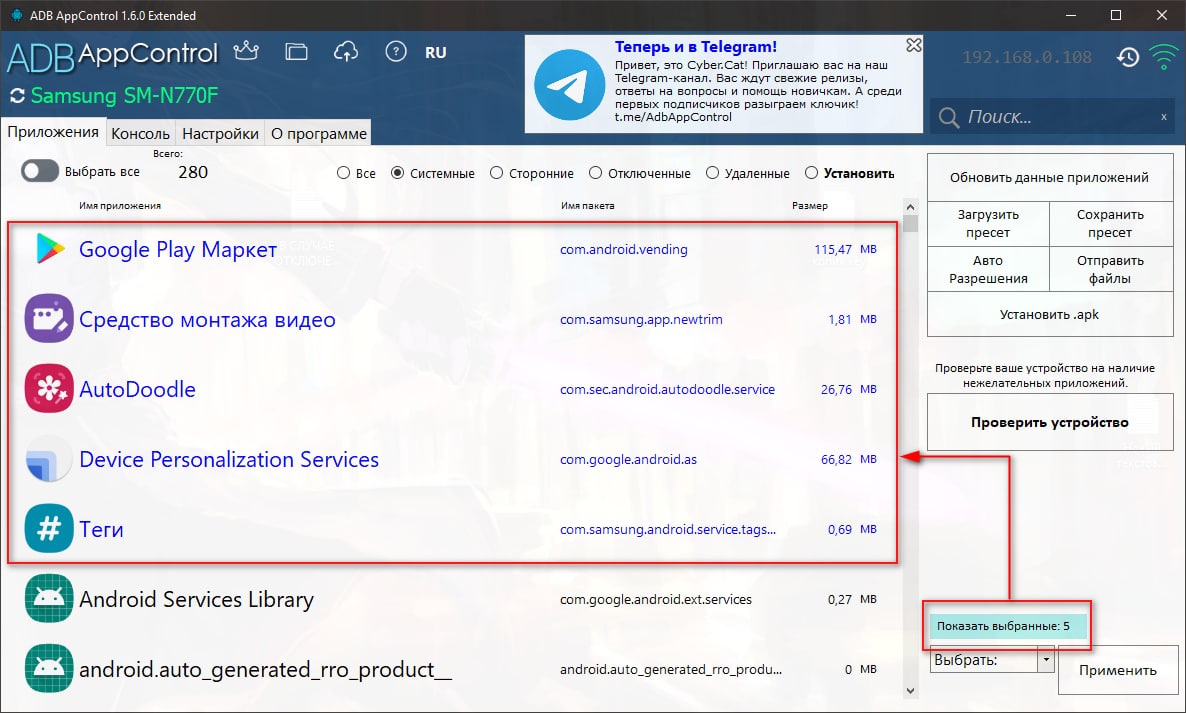Click the Device Personalization Services icon

[x=49, y=459]
